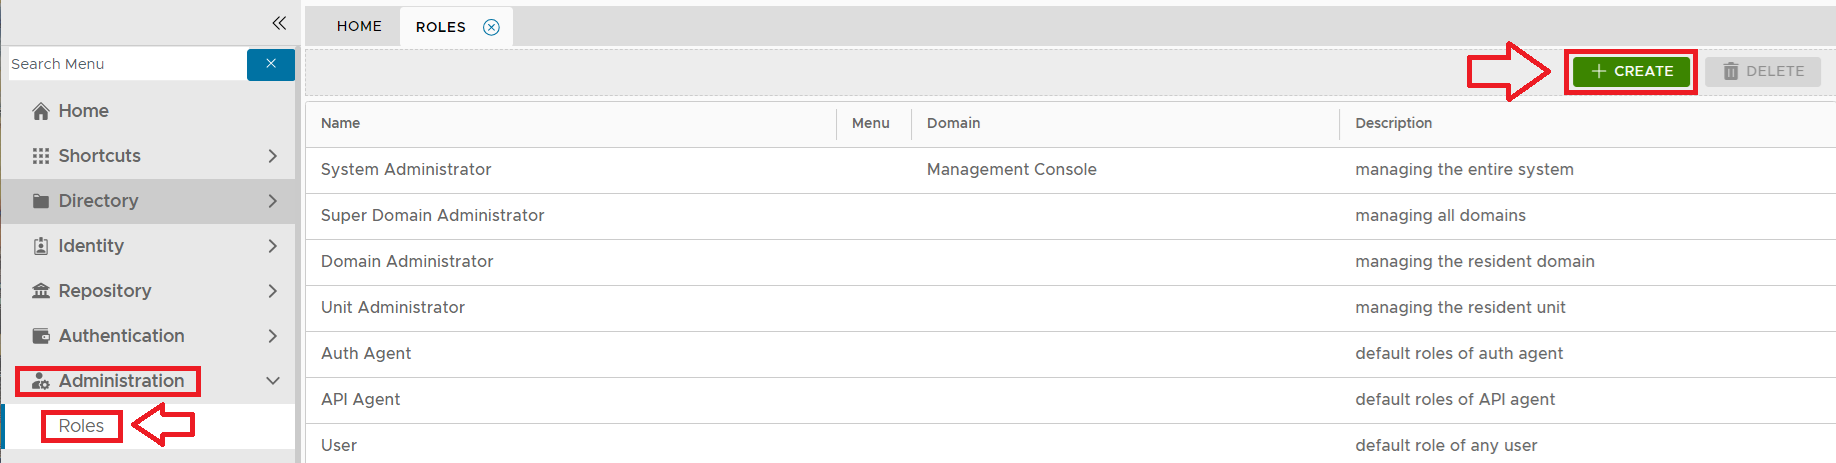Click the Home house icon in sidebar
The width and height of the screenshot is (1836, 463).
(41, 111)
